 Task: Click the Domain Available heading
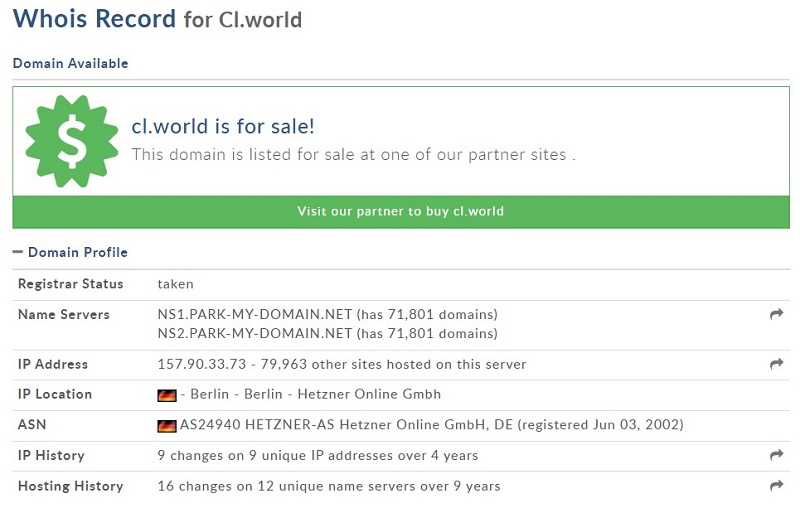pyautogui.click(x=70, y=63)
